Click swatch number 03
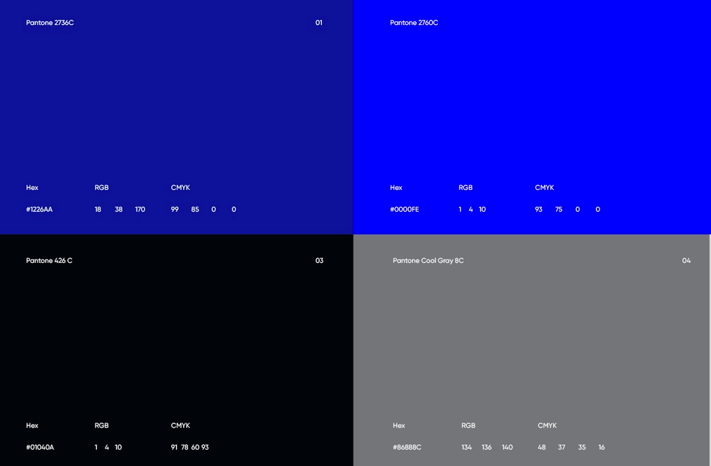This screenshot has height=466, width=711. coord(319,261)
